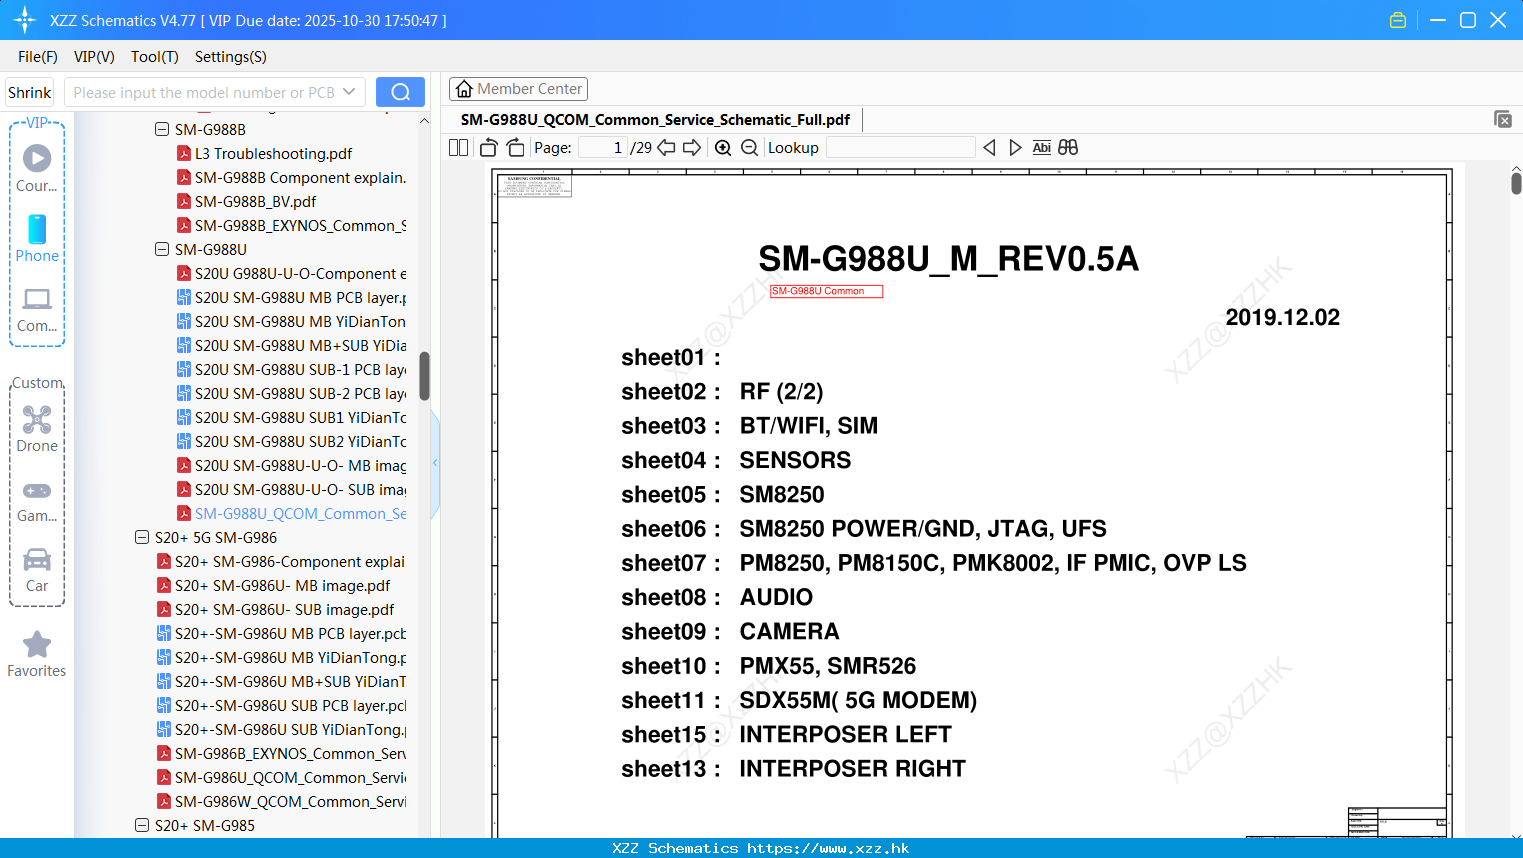Screen dimensions: 1523x858
Task: Open S20U SM-G988U SUB1 YiDianTong file
Action: [x=291, y=417]
